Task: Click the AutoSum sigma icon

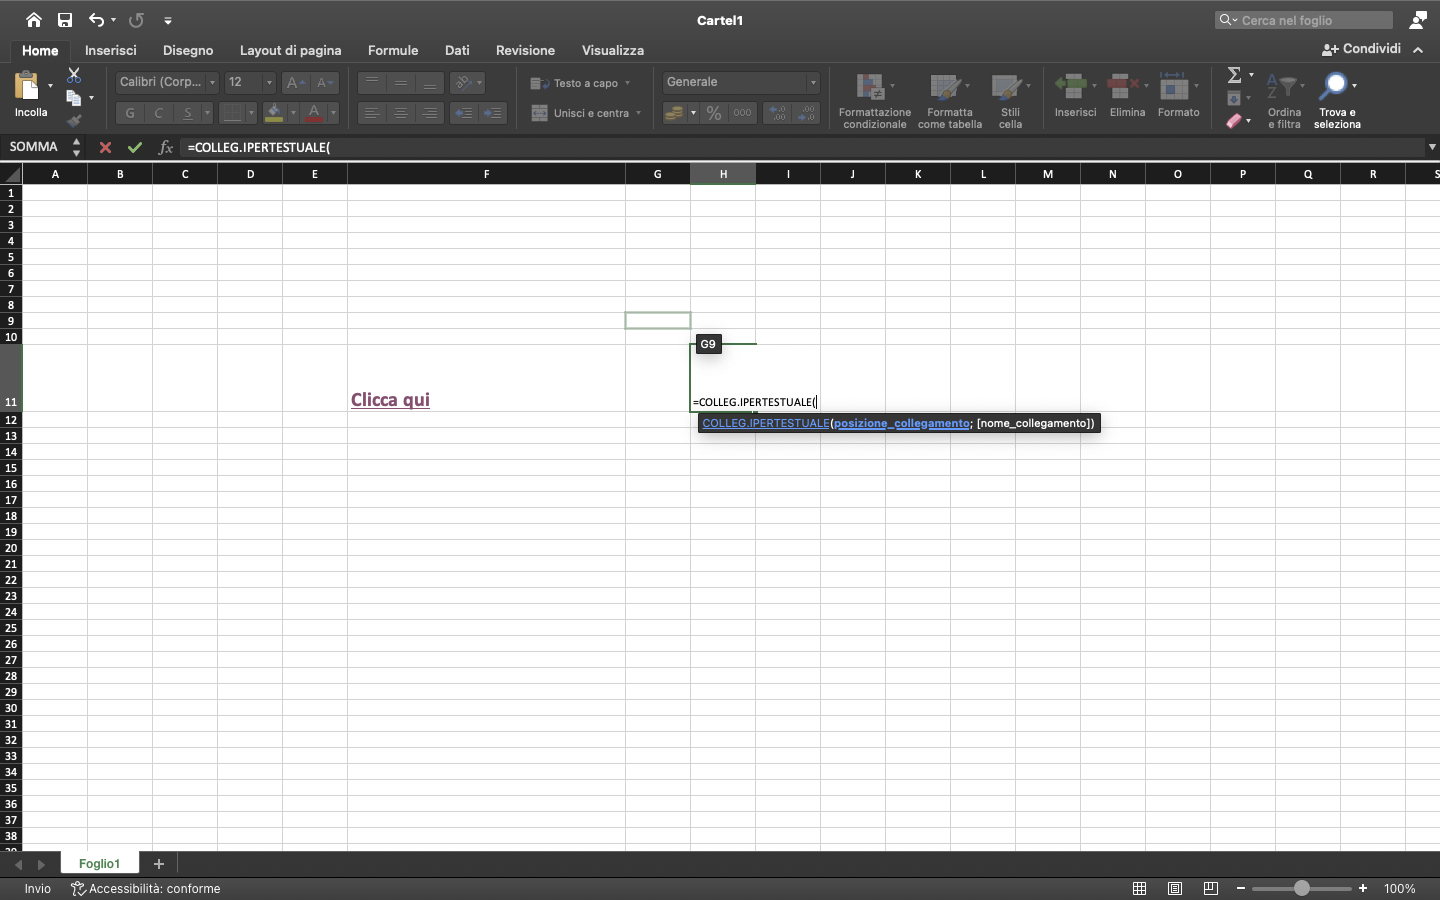Action: tap(1234, 75)
